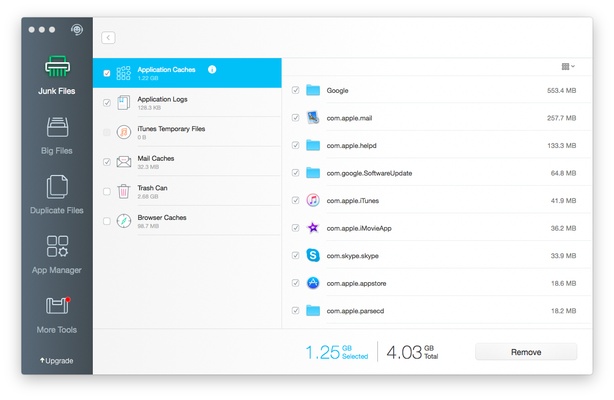Click the iTunes icon for com.apple.iTunes

tap(313, 200)
